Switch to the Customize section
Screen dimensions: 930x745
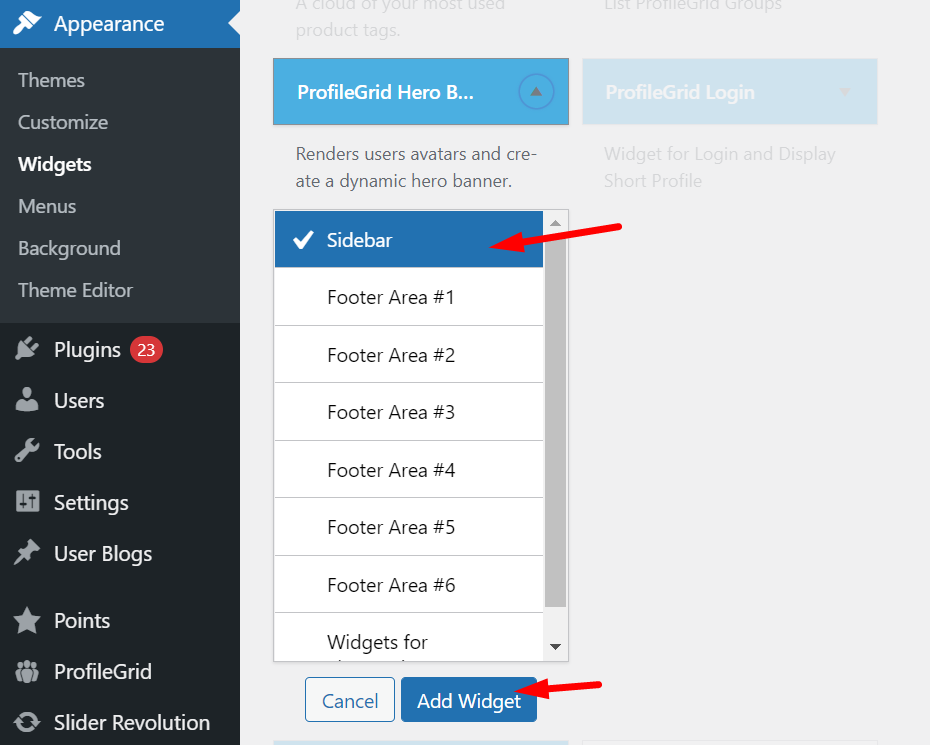tap(62, 122)
